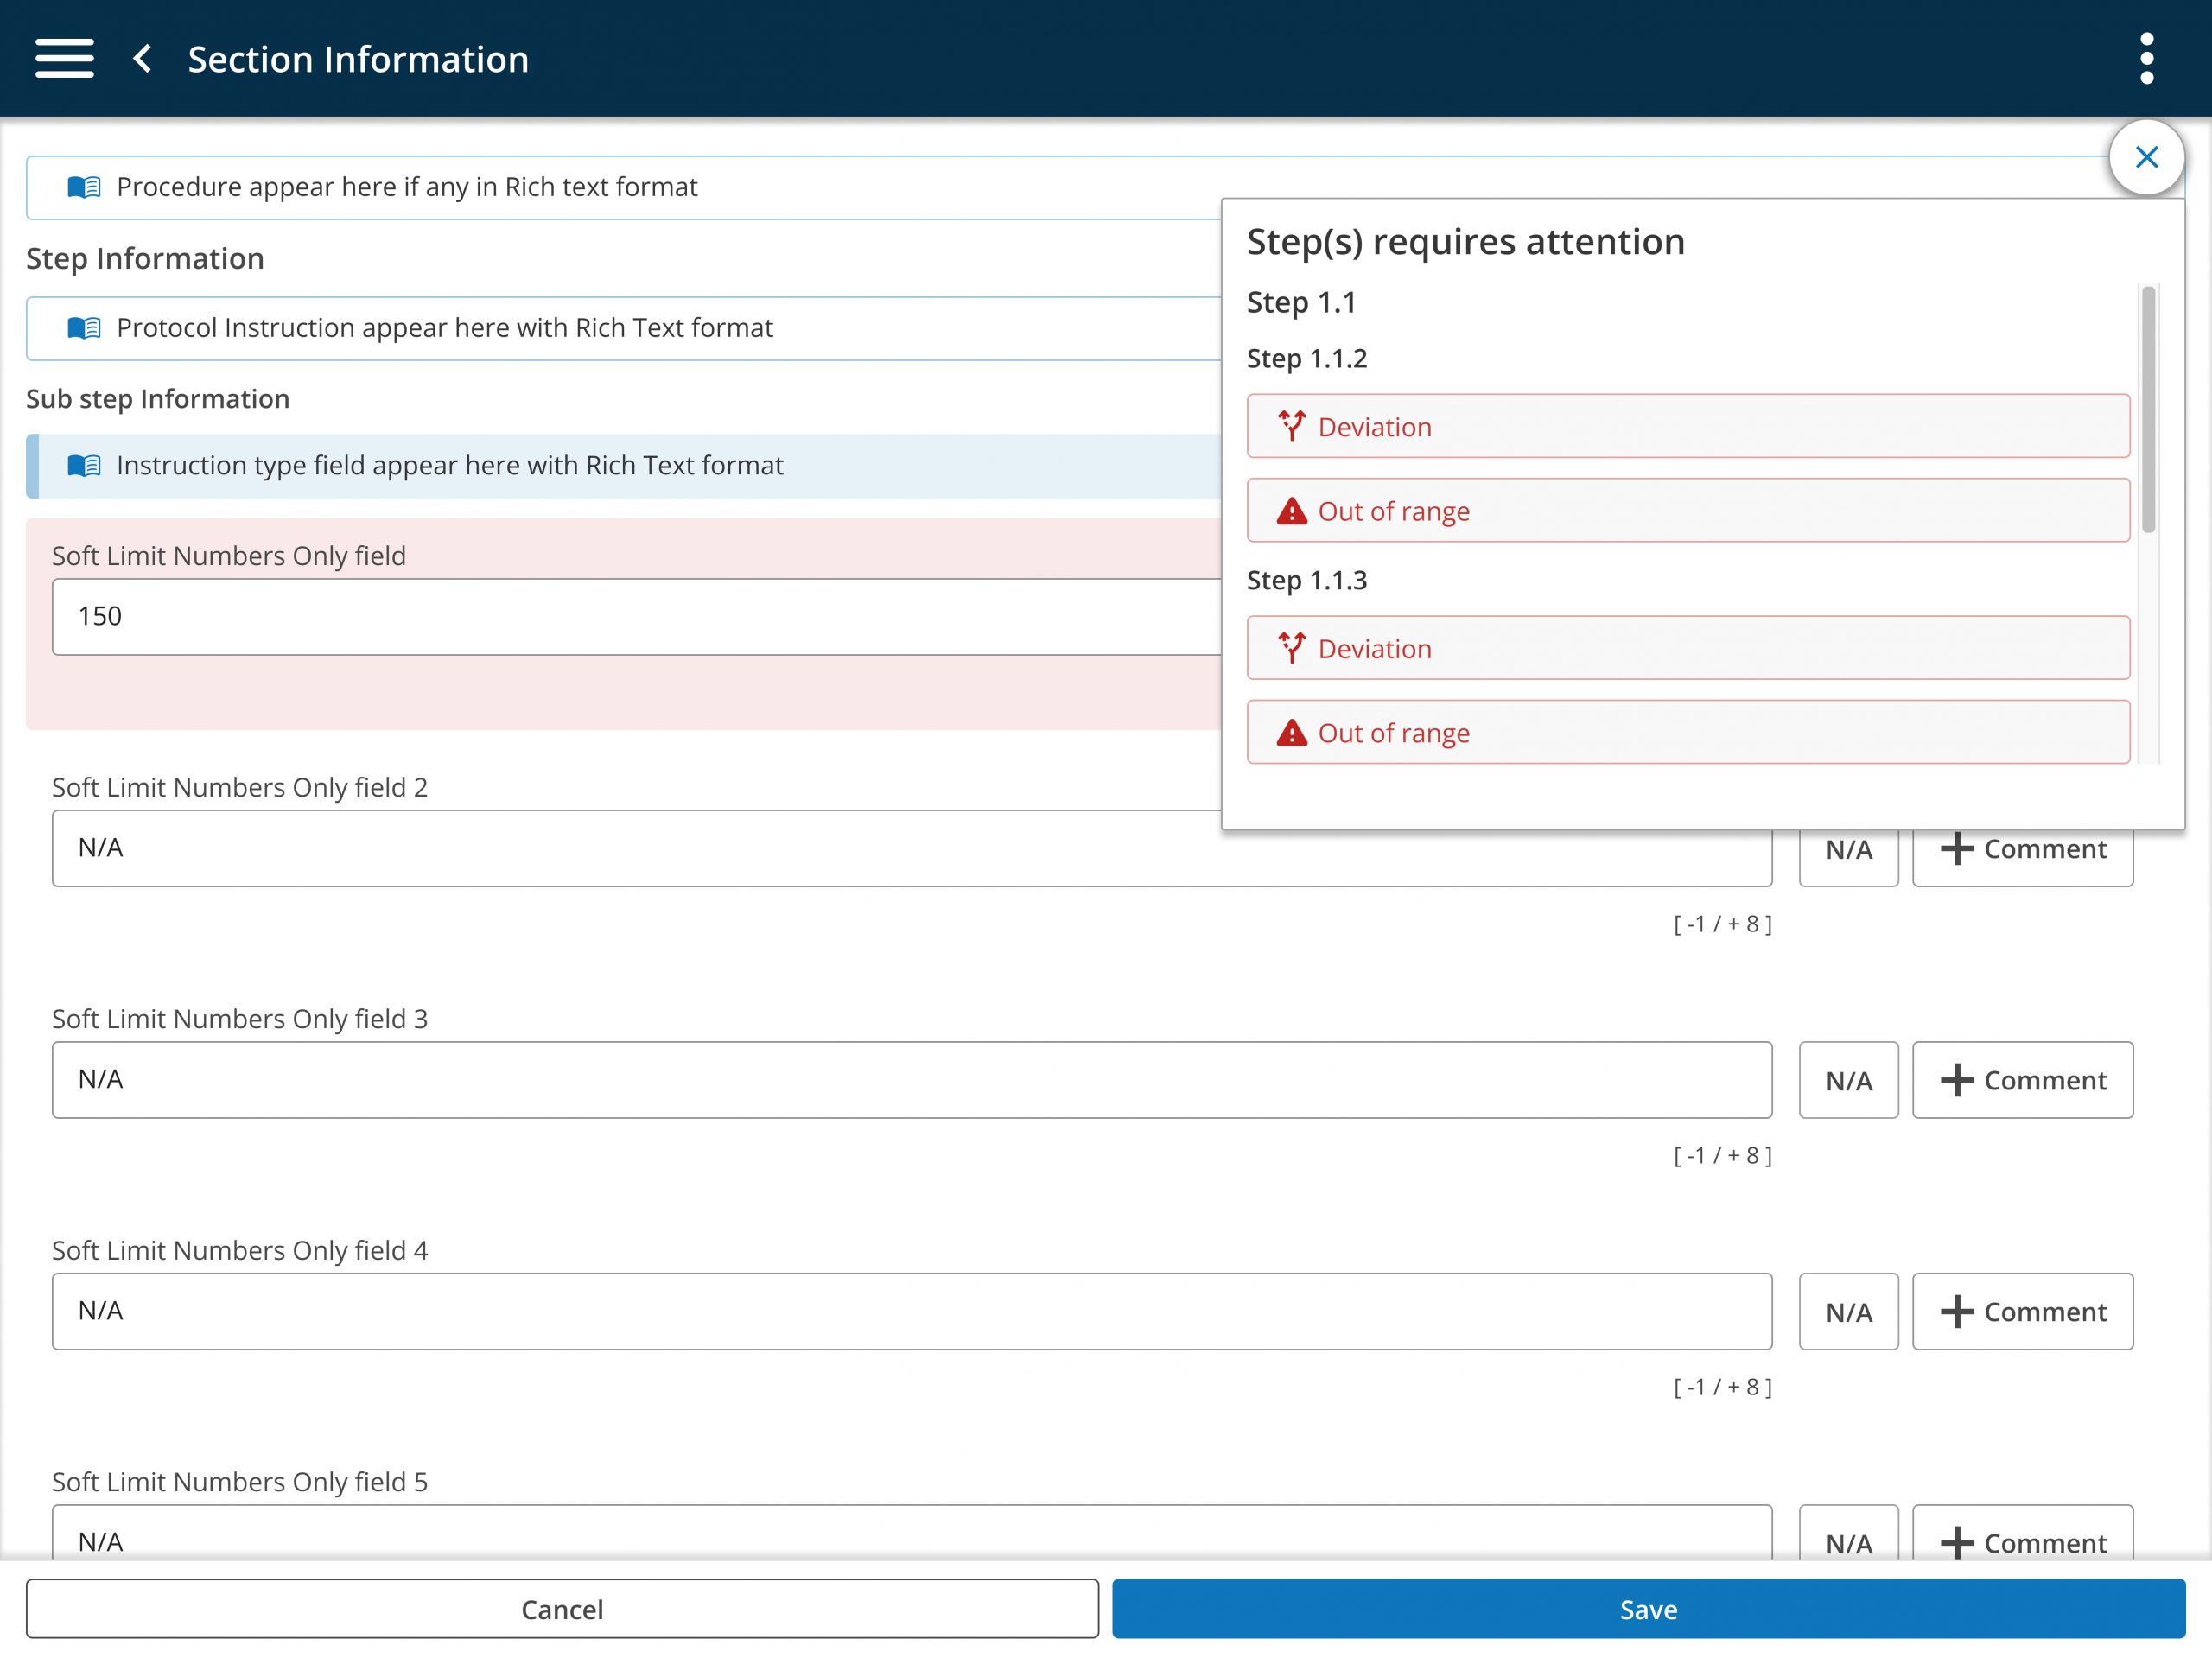Toggle N/A for Soft Limit field 3
Viewport: 2212px width, 1658px height.
click(x=1848, y=1080)
